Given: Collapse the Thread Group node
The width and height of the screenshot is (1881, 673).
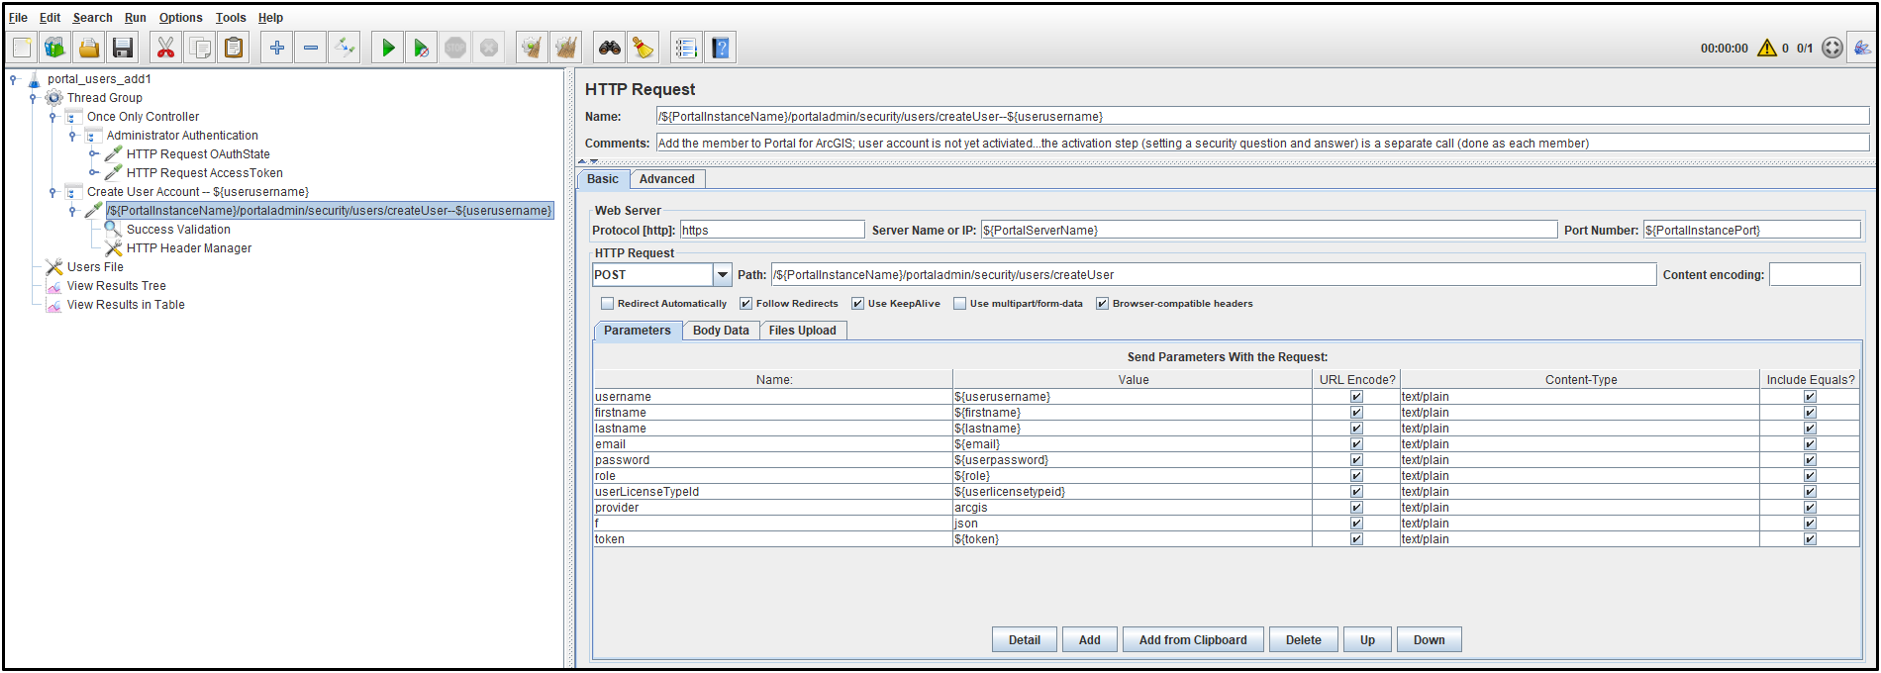Looking at the screenshot, I should [x=33, y=98].
